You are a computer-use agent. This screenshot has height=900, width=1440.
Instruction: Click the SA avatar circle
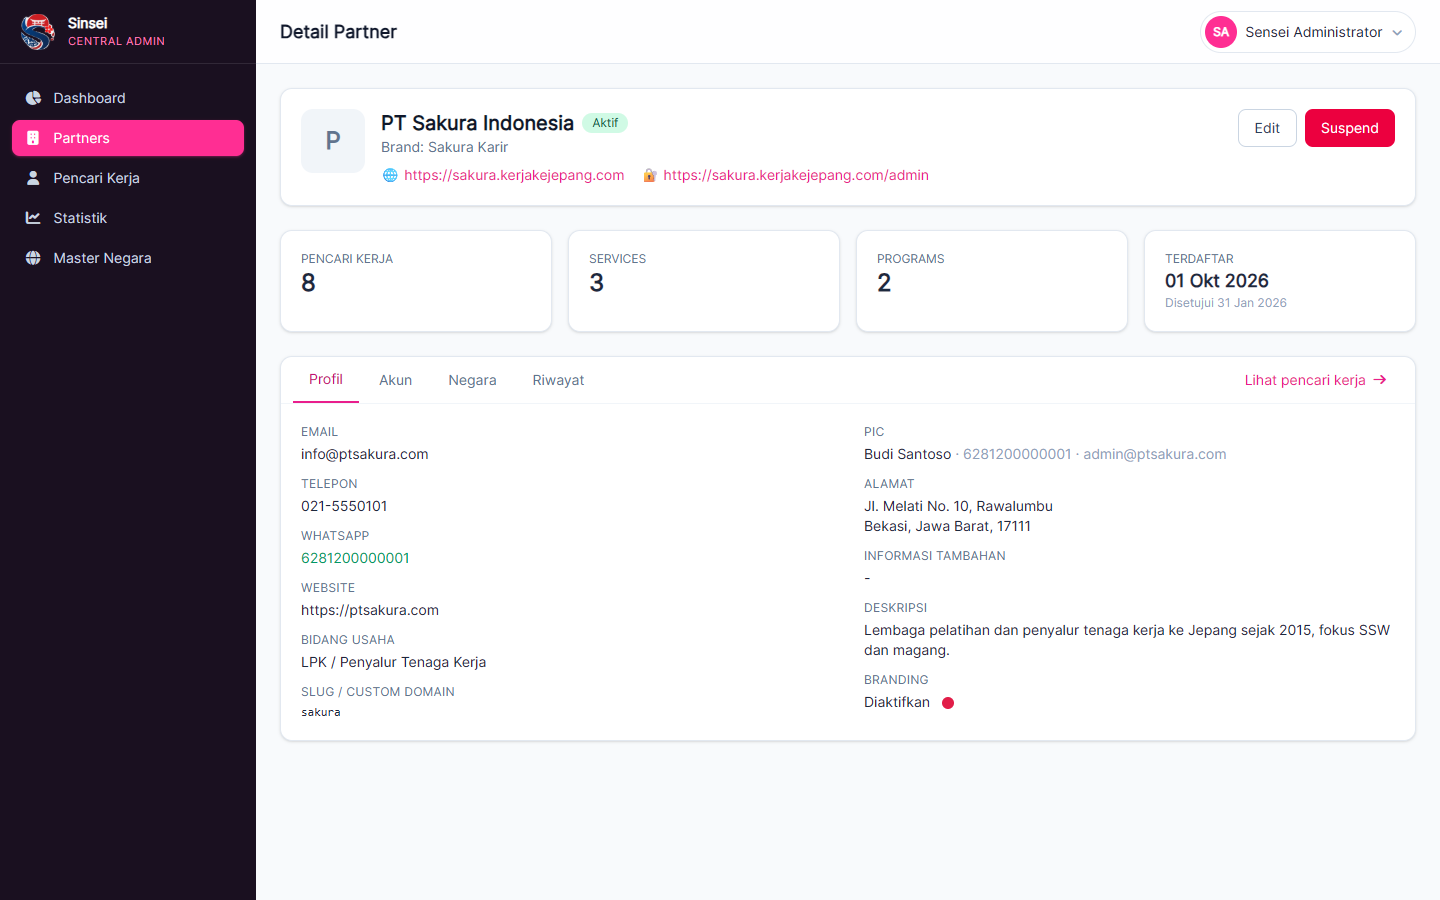pos(1221,32)
